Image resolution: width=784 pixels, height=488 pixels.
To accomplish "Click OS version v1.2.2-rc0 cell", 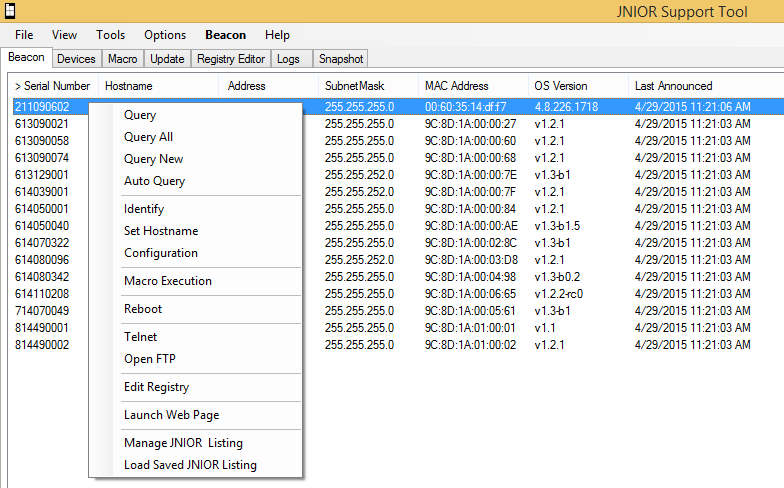I will pyautogui.click(x=558, y=294).
